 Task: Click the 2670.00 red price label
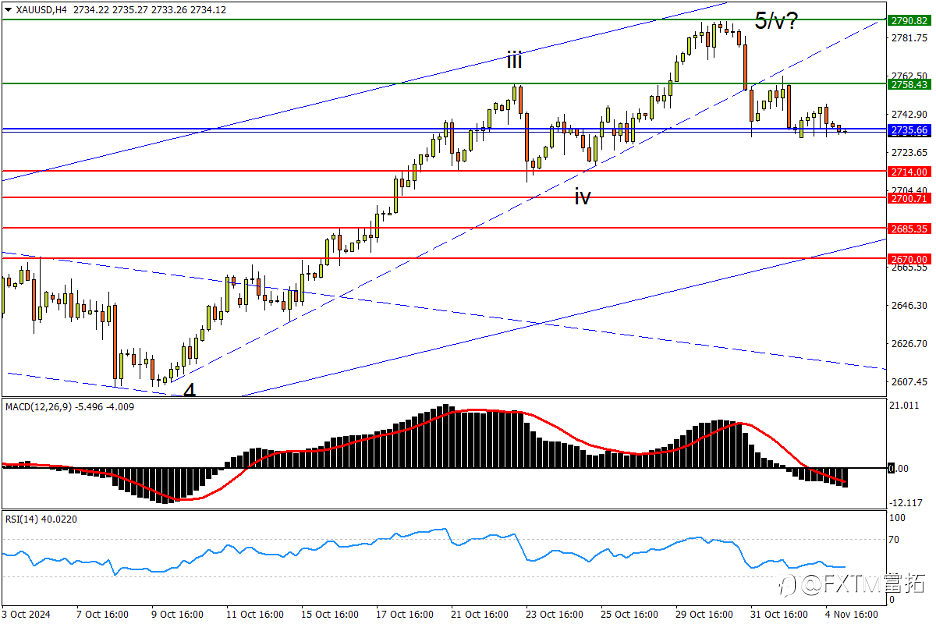pyautogui.click(x=909, y=259)
